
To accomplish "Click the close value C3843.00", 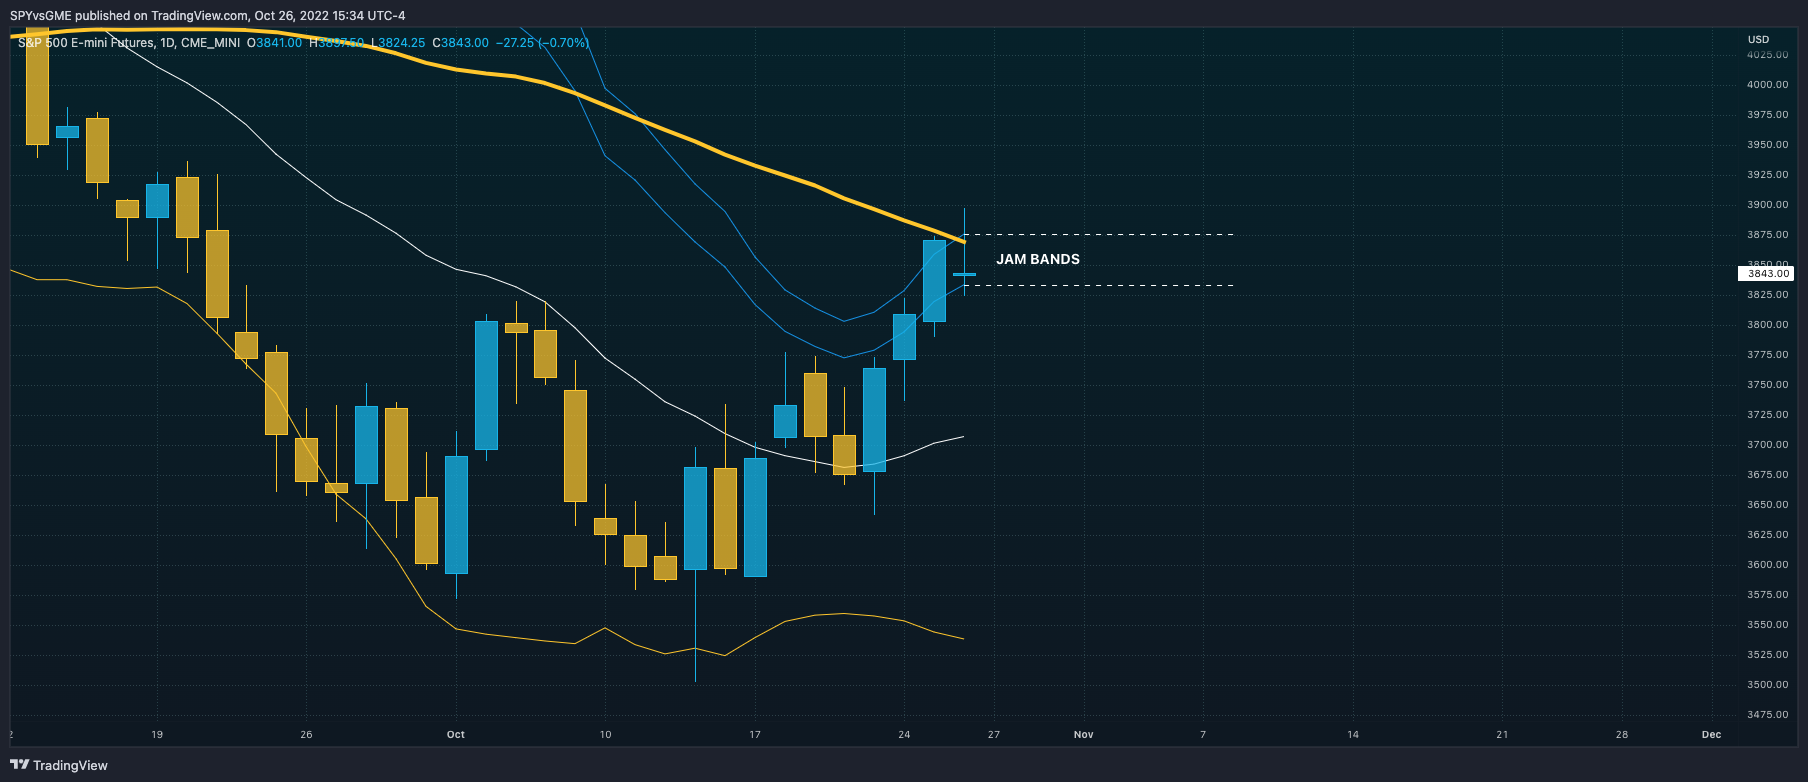I will point(460,43).
